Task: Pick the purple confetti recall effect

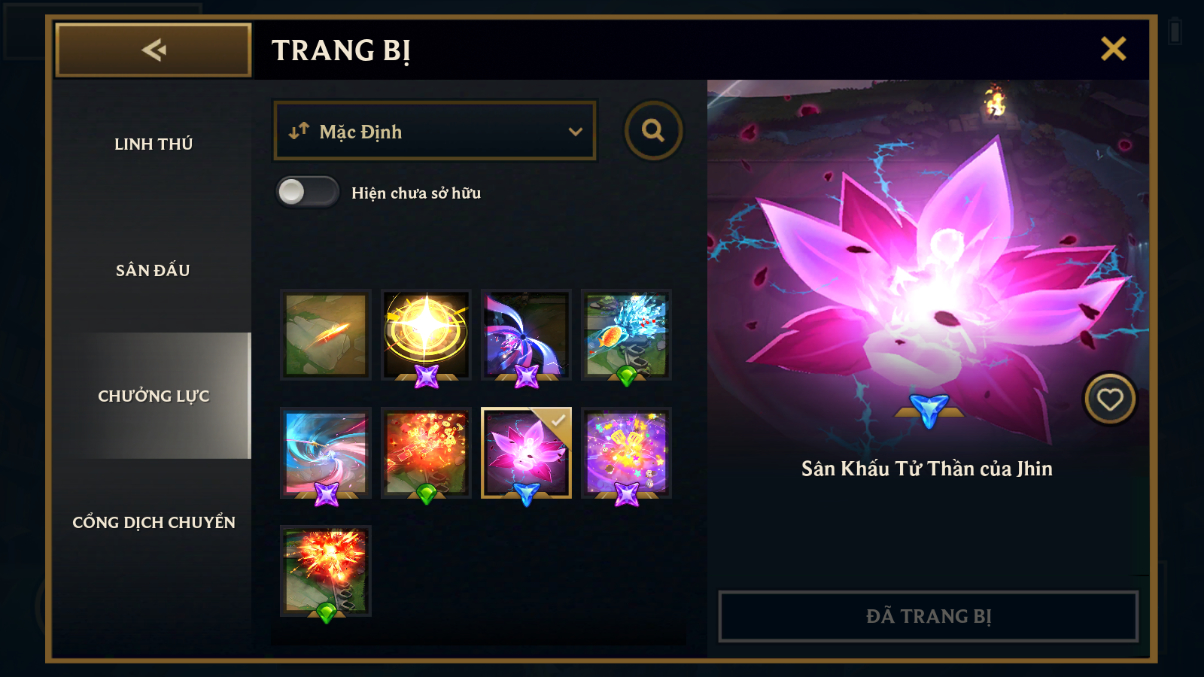Action: click(626, 453)
